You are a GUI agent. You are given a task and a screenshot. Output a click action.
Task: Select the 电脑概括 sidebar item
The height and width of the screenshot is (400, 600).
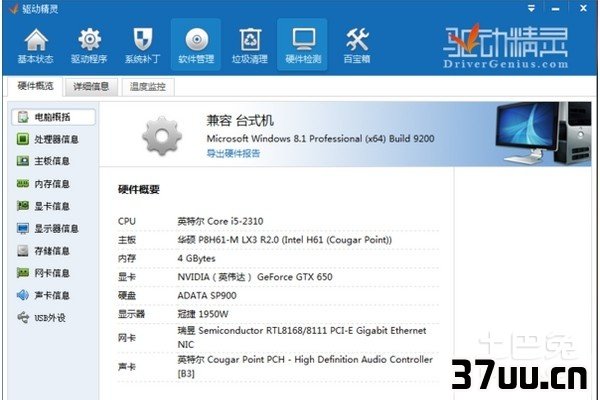(x=53, y=117)
